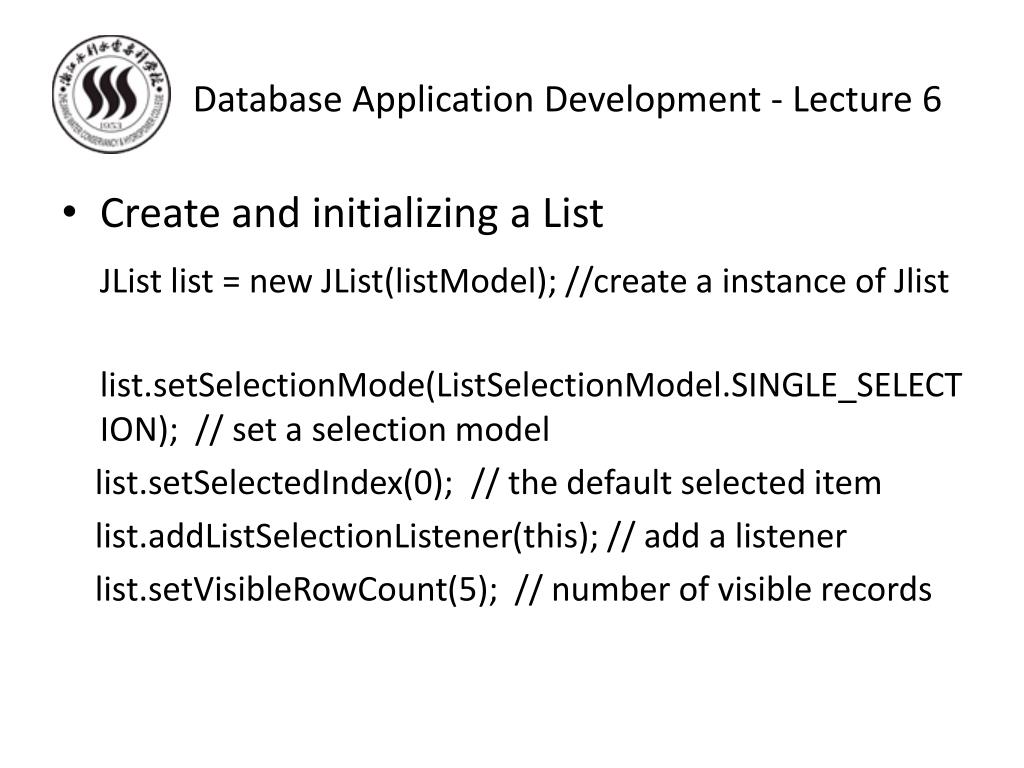Image resolution: width=1024 pixels, height=768 pixels.
Task: Click the JList list = new JList line
Action: point(524,281)
